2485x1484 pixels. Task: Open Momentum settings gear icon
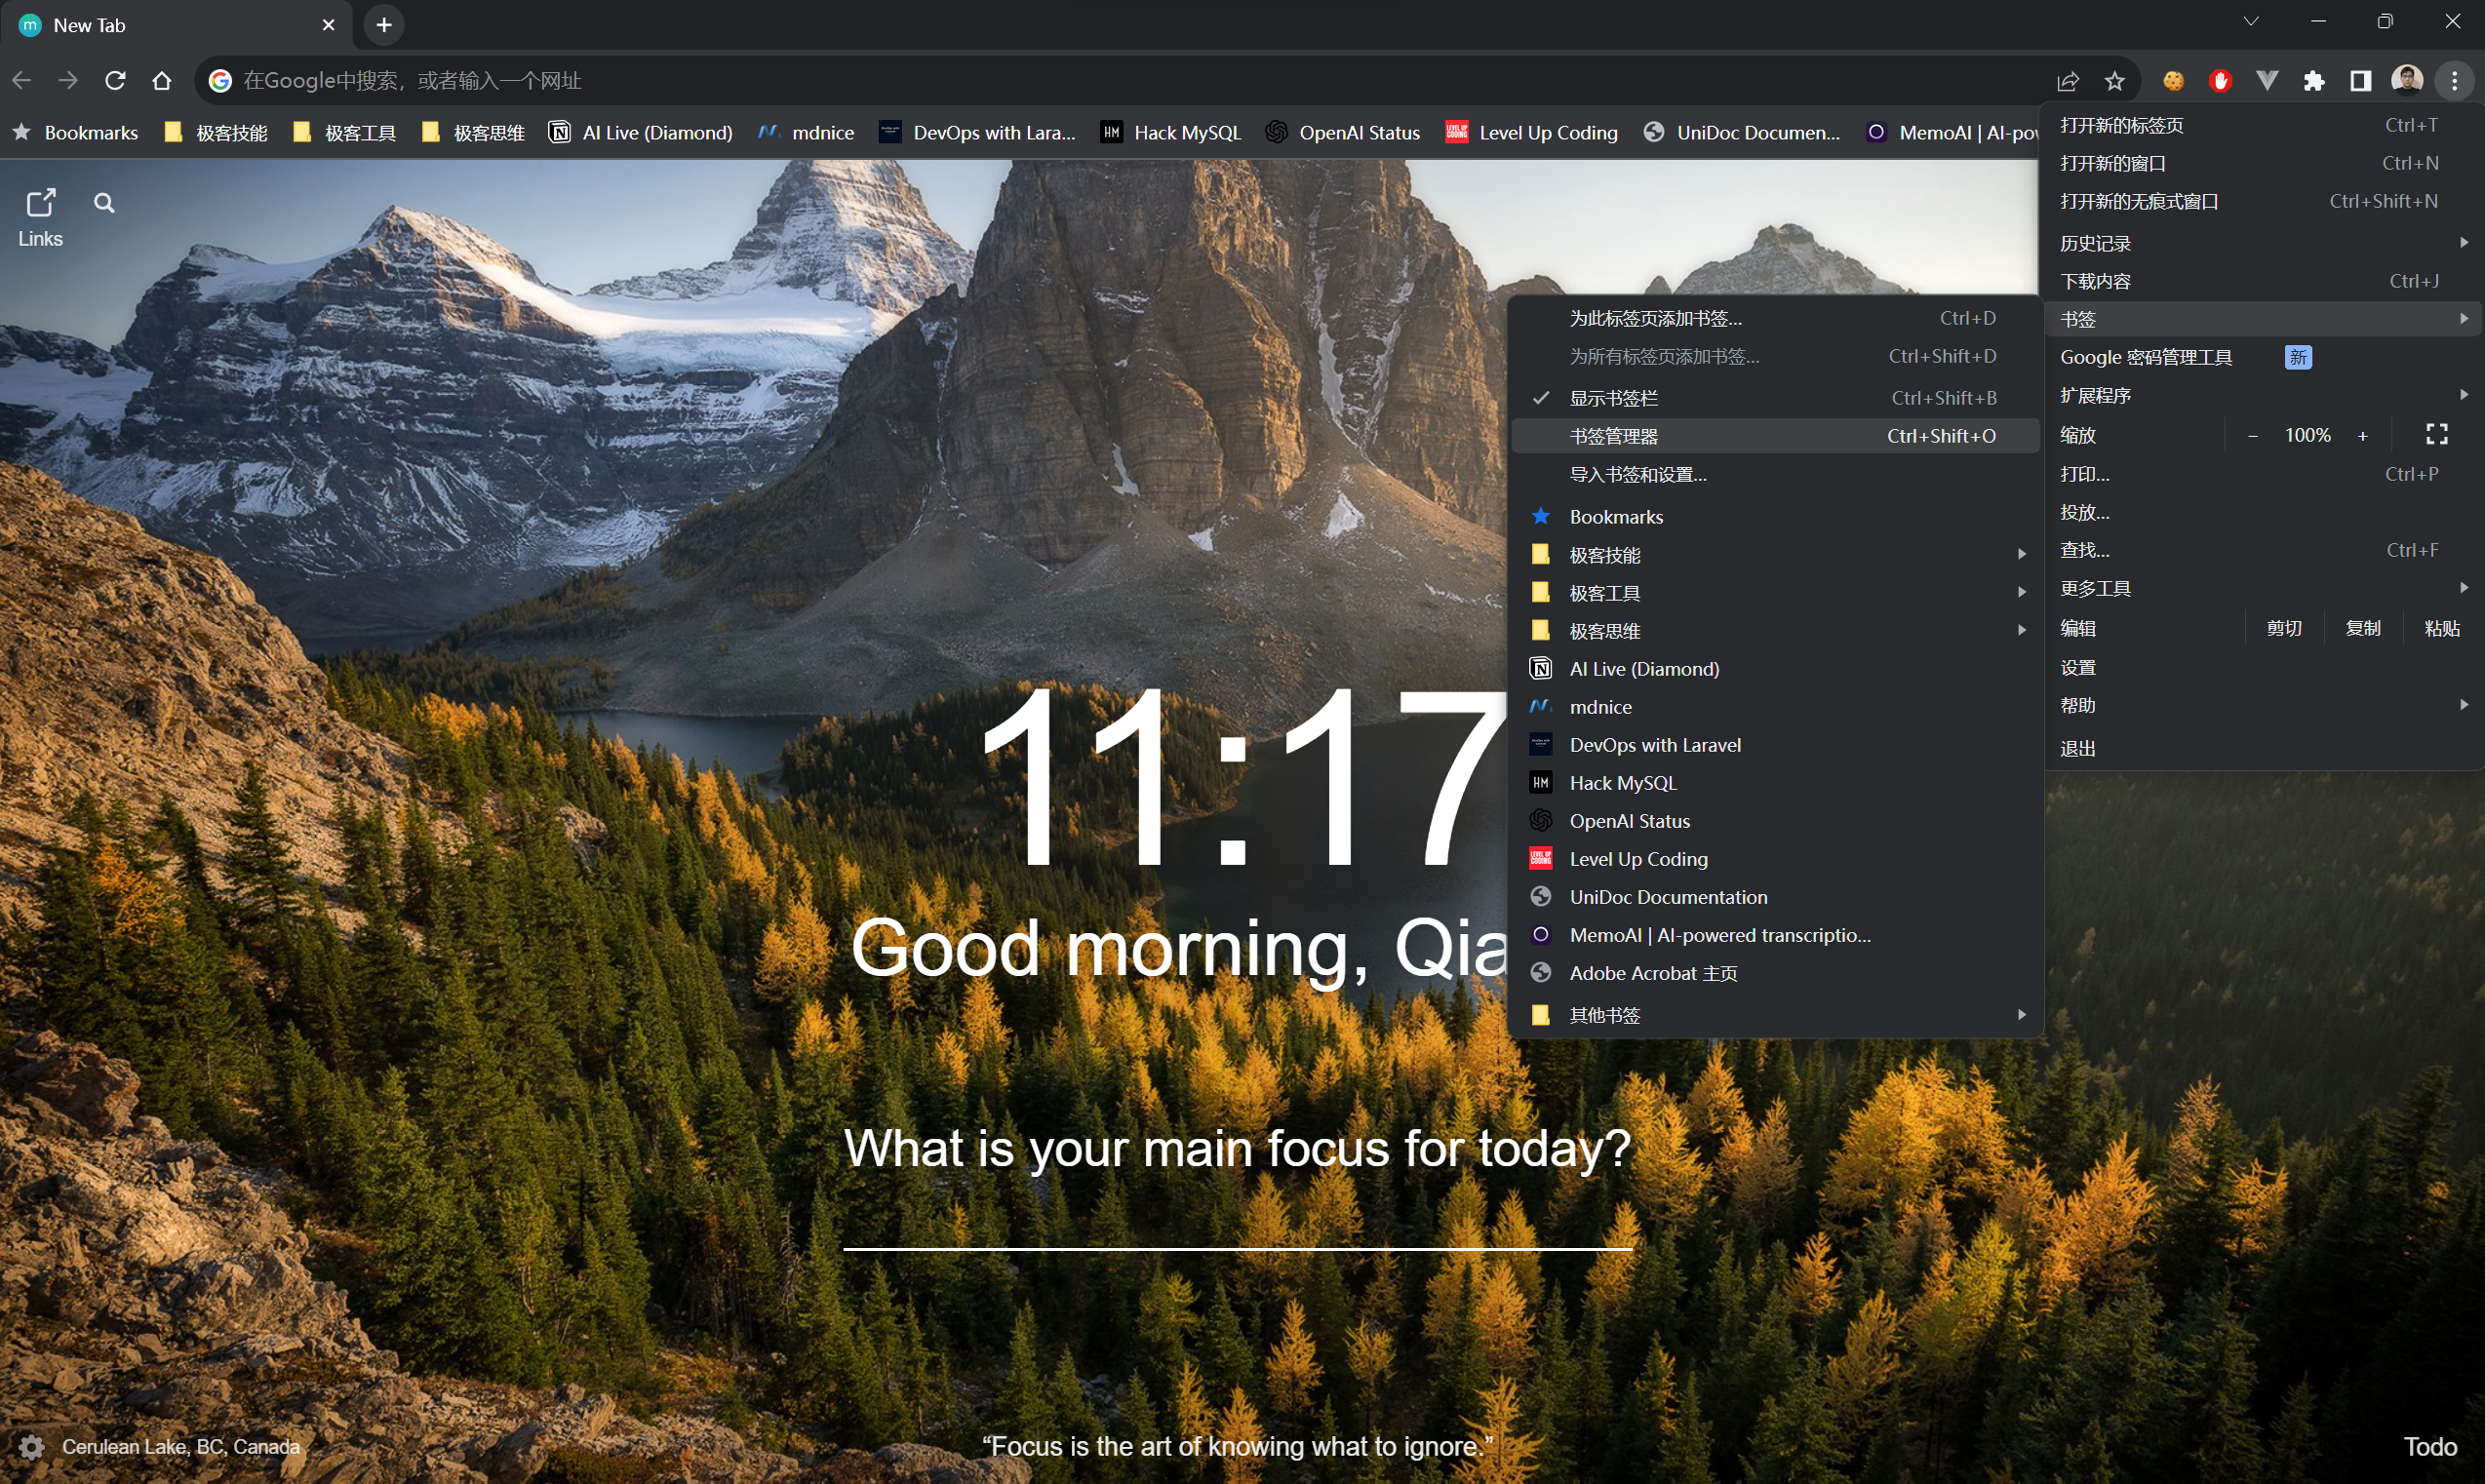click(31, 1446)
